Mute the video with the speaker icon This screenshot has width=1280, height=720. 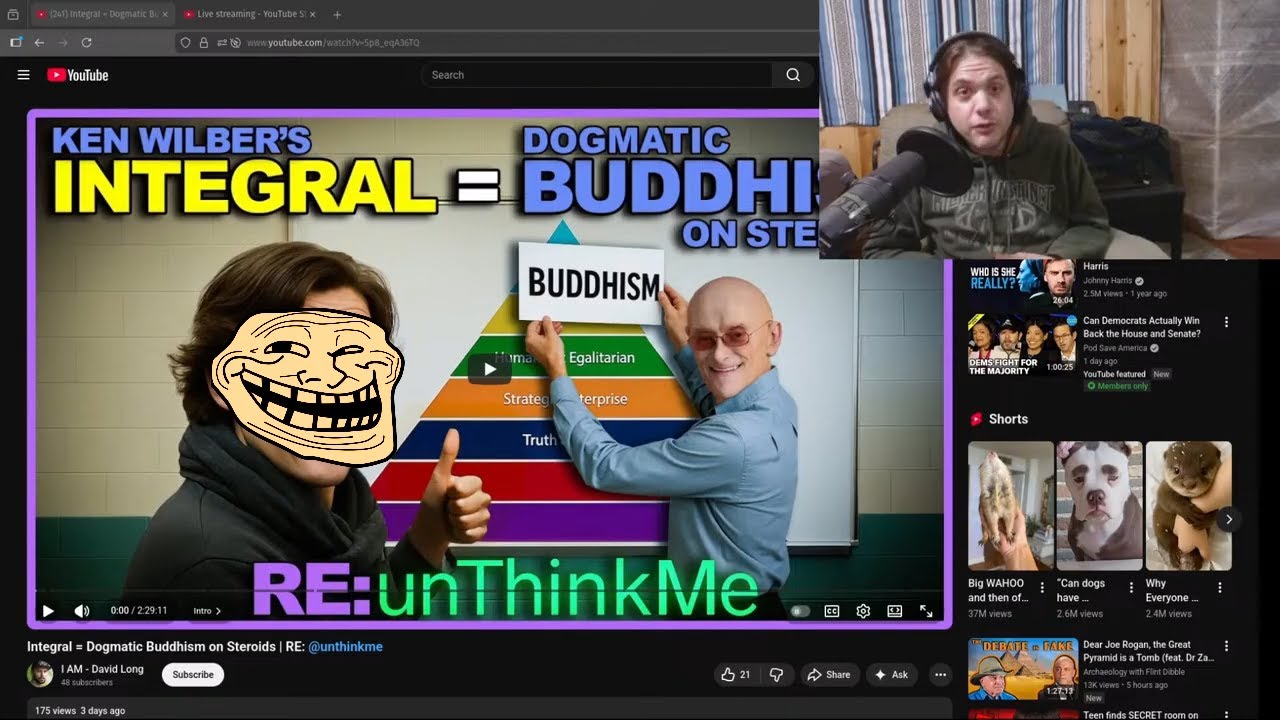82,611
